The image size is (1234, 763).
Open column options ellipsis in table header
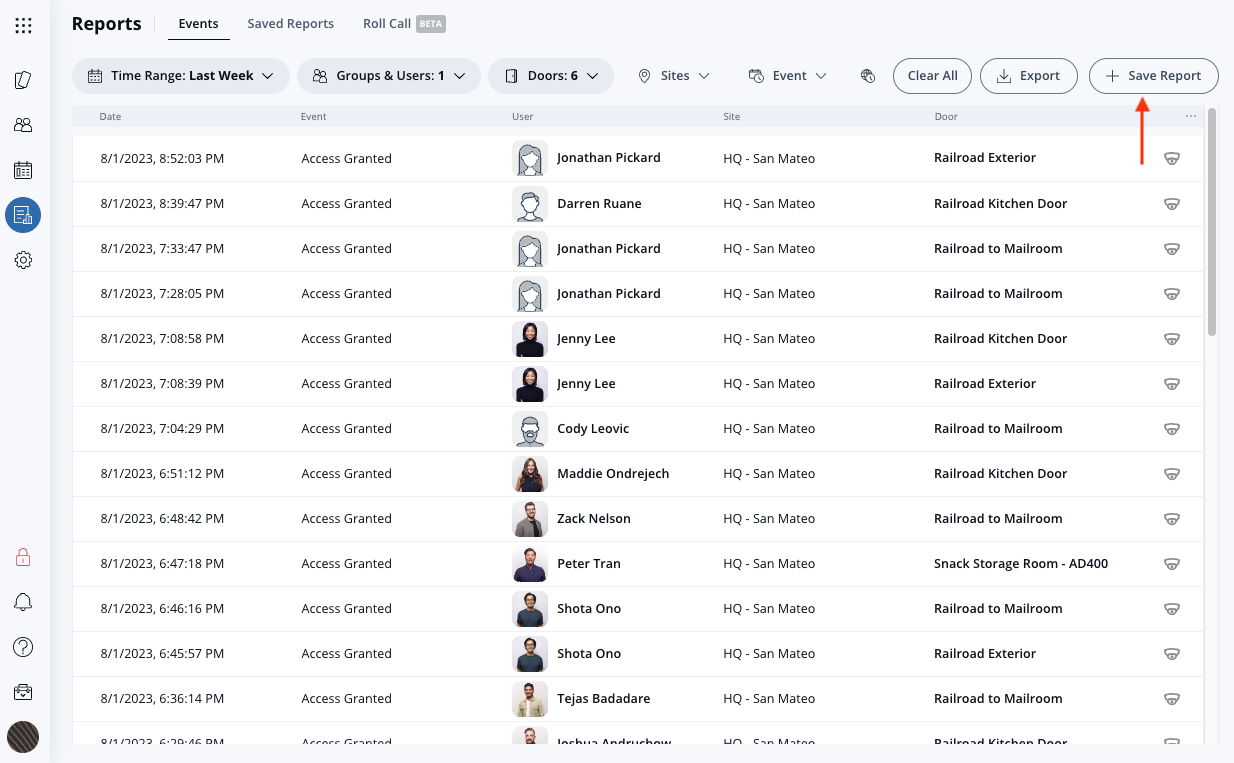[1190, 116]
